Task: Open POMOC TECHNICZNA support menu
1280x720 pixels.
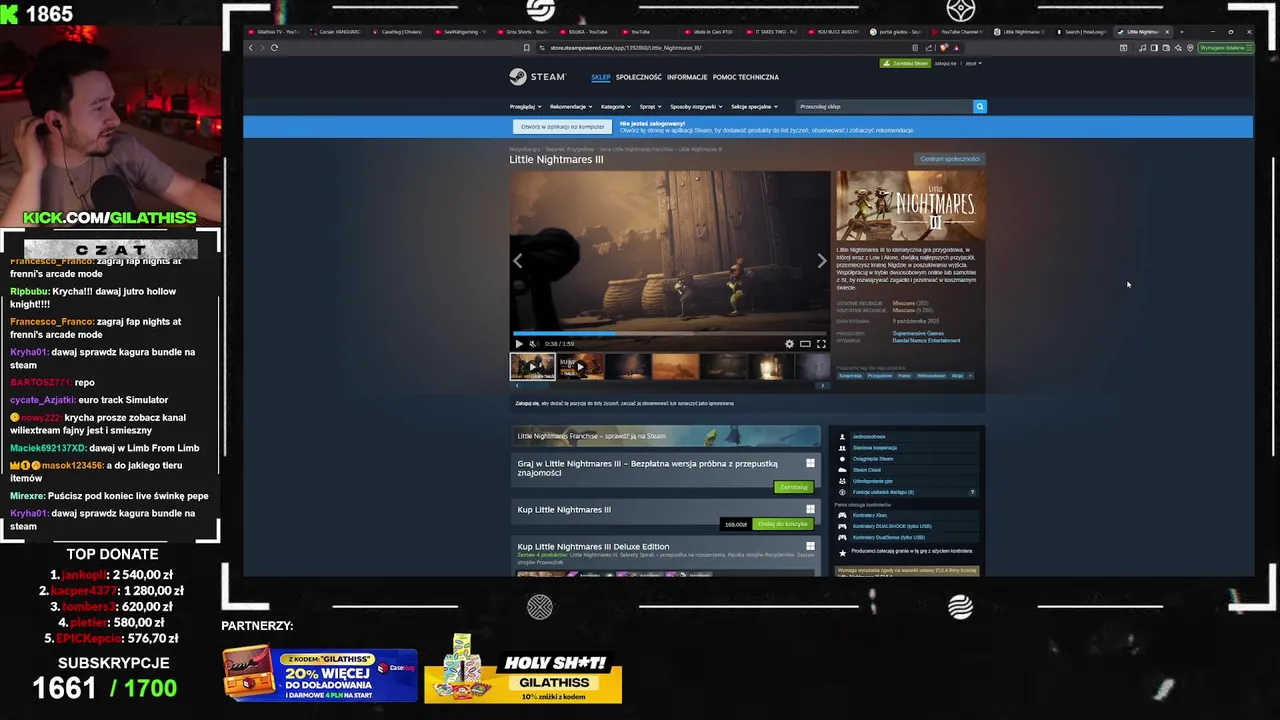Action: coord(745,77)
